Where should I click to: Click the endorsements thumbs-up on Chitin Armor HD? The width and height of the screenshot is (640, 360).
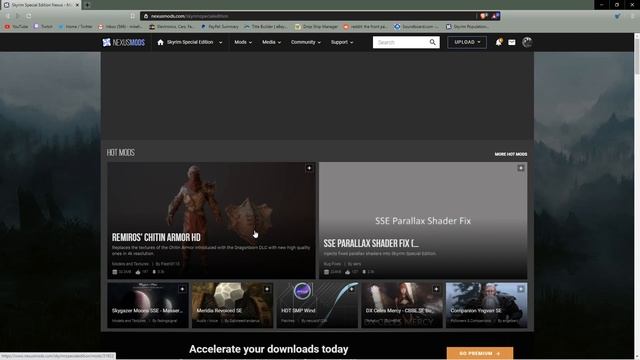[x=138, y=272]
